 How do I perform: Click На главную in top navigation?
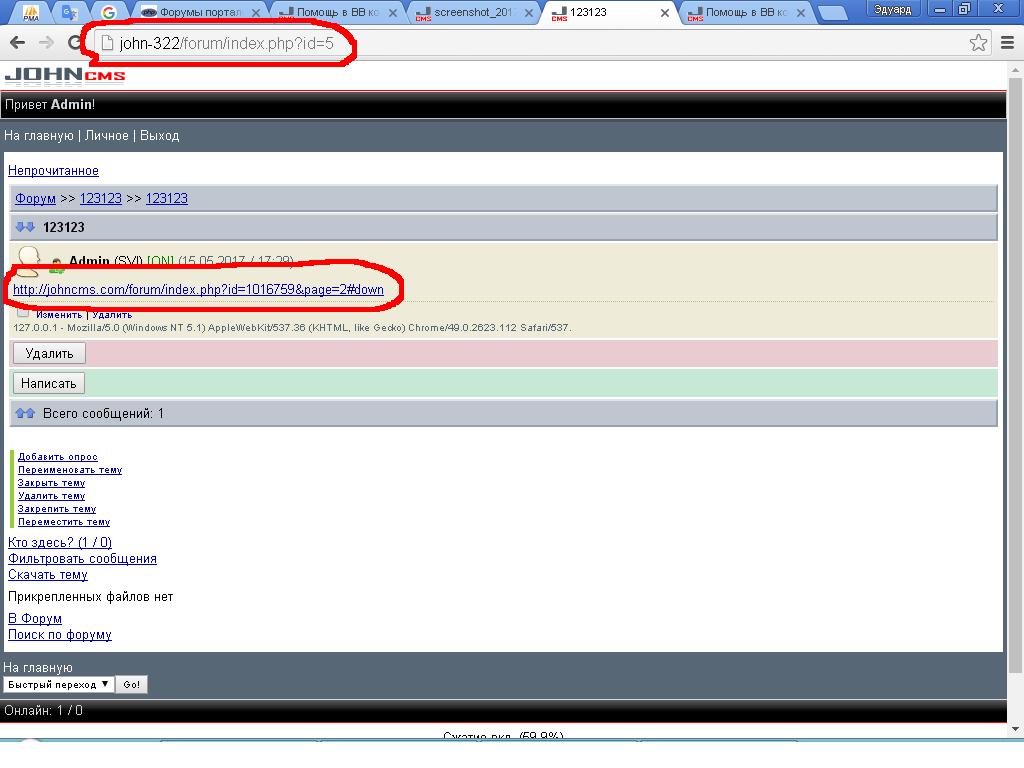tap(39, 136)
